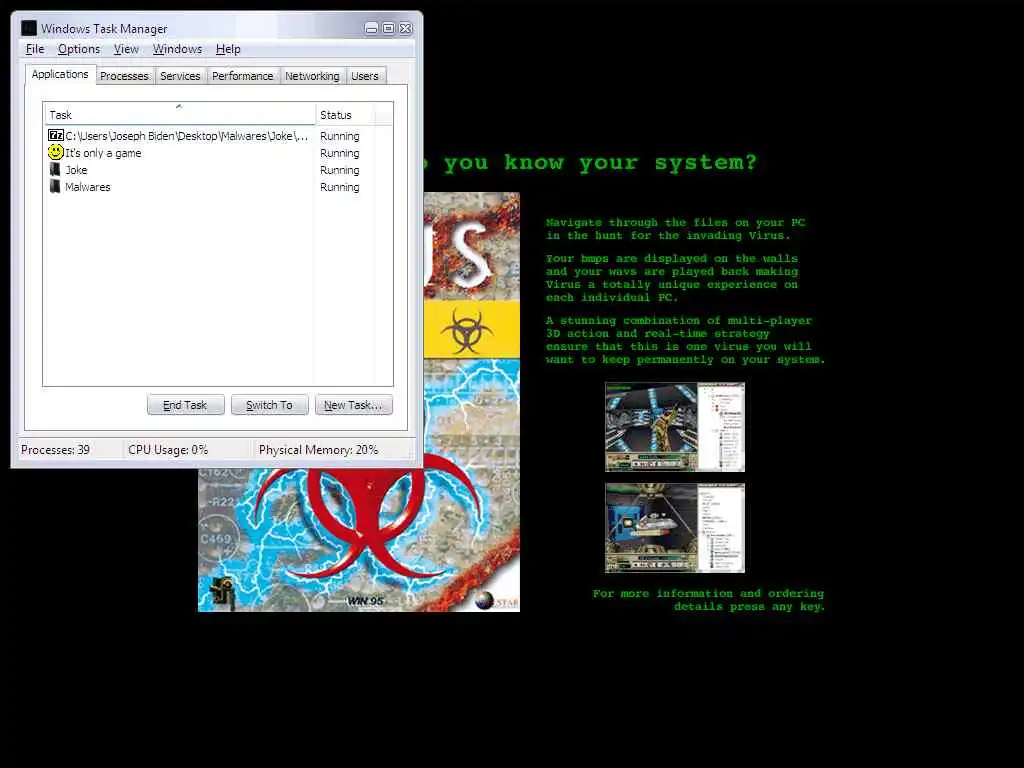Sort the list by the Task column header

180,114
